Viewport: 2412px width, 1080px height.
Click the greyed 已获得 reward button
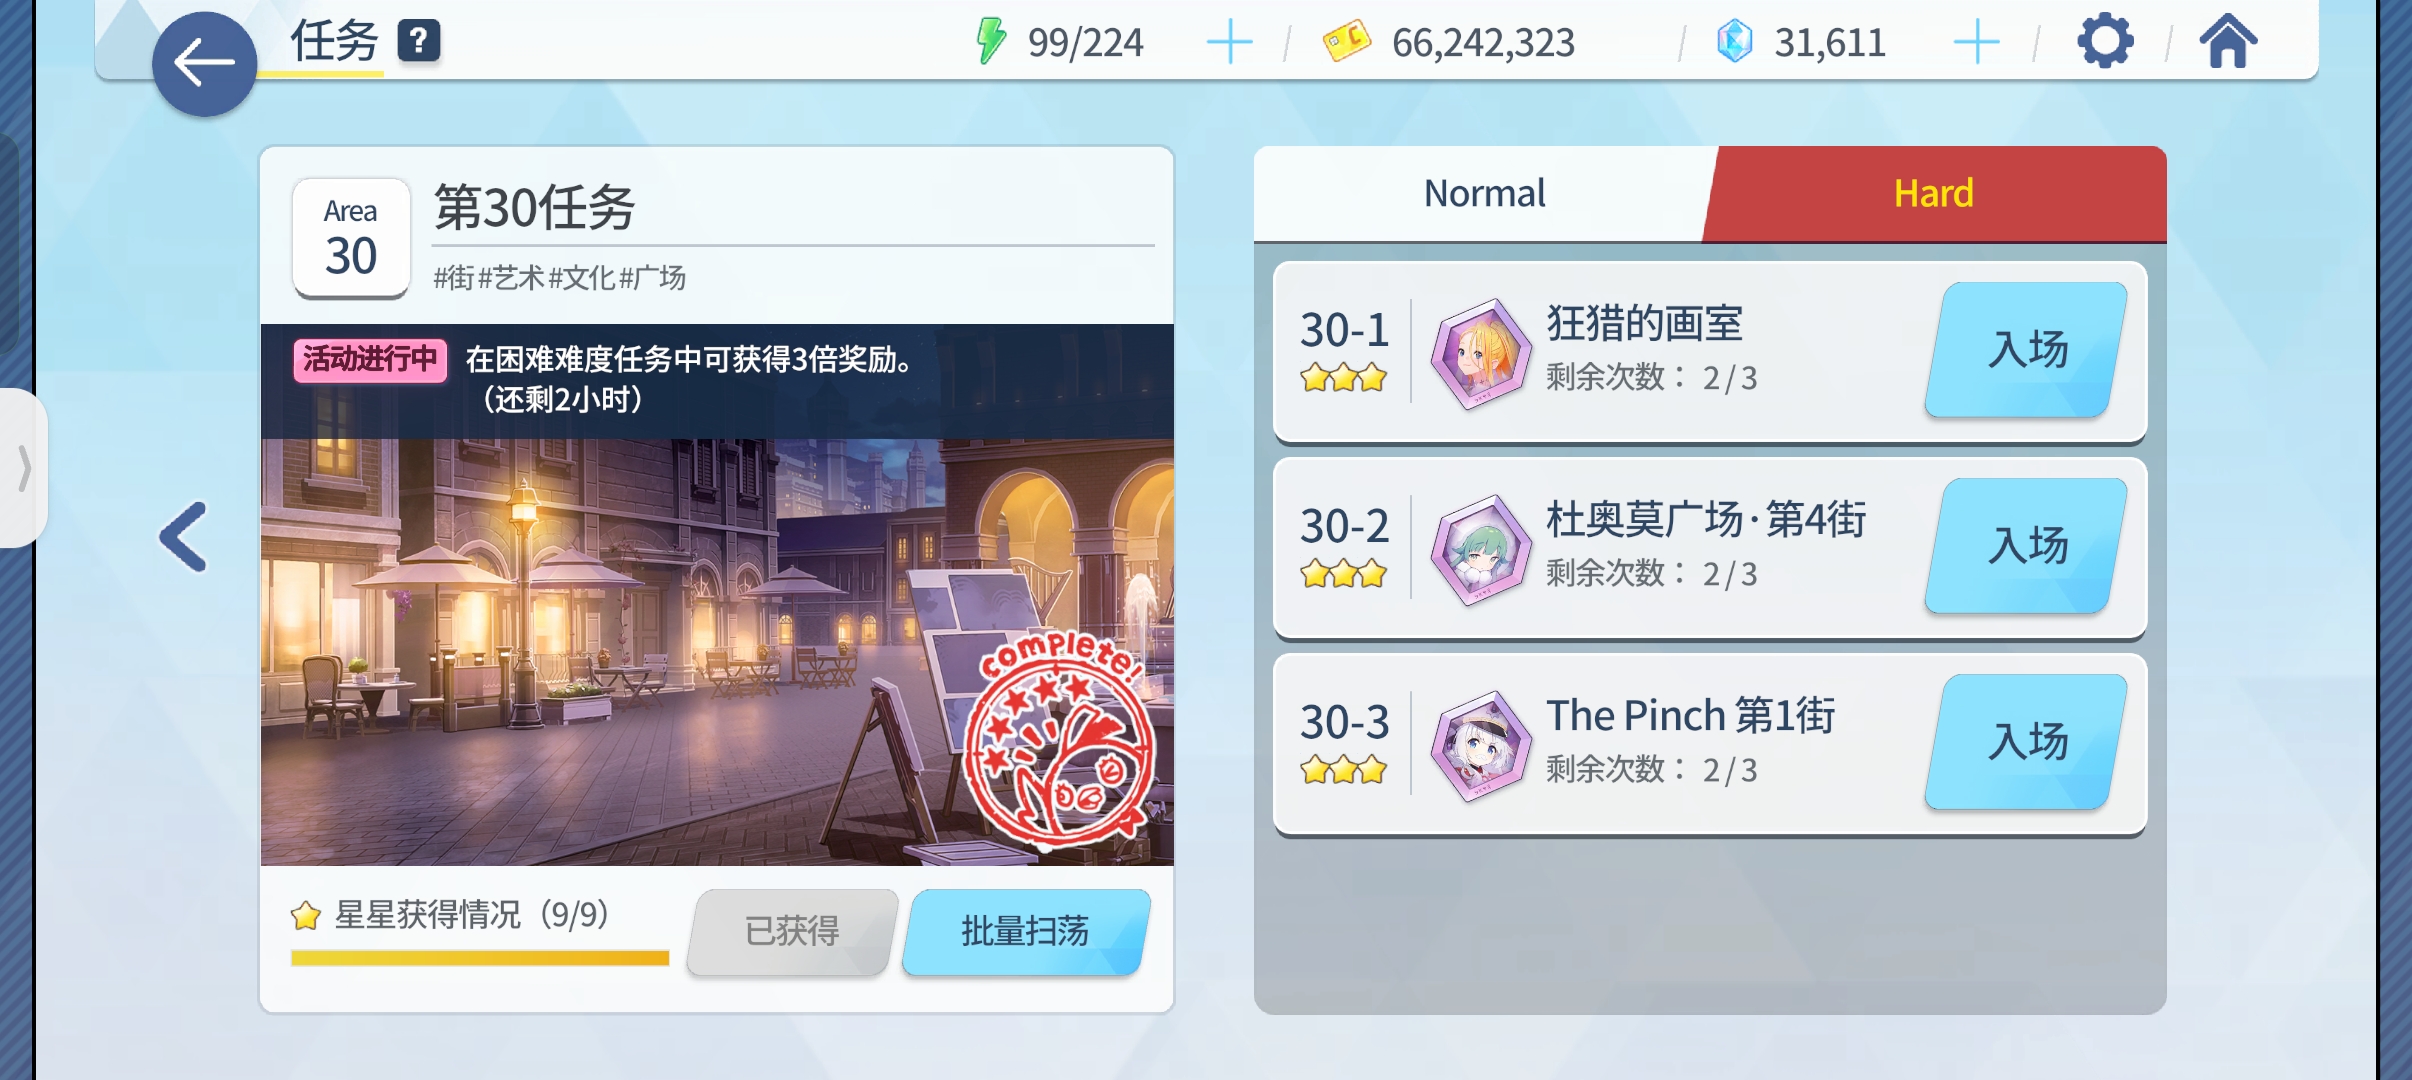pyautogui.click(x=792, y=931)
